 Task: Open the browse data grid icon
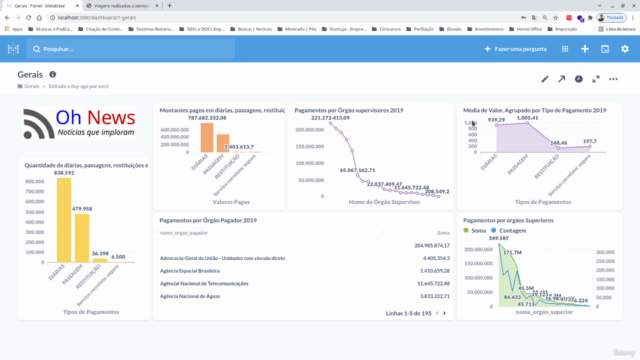[565, 49]
